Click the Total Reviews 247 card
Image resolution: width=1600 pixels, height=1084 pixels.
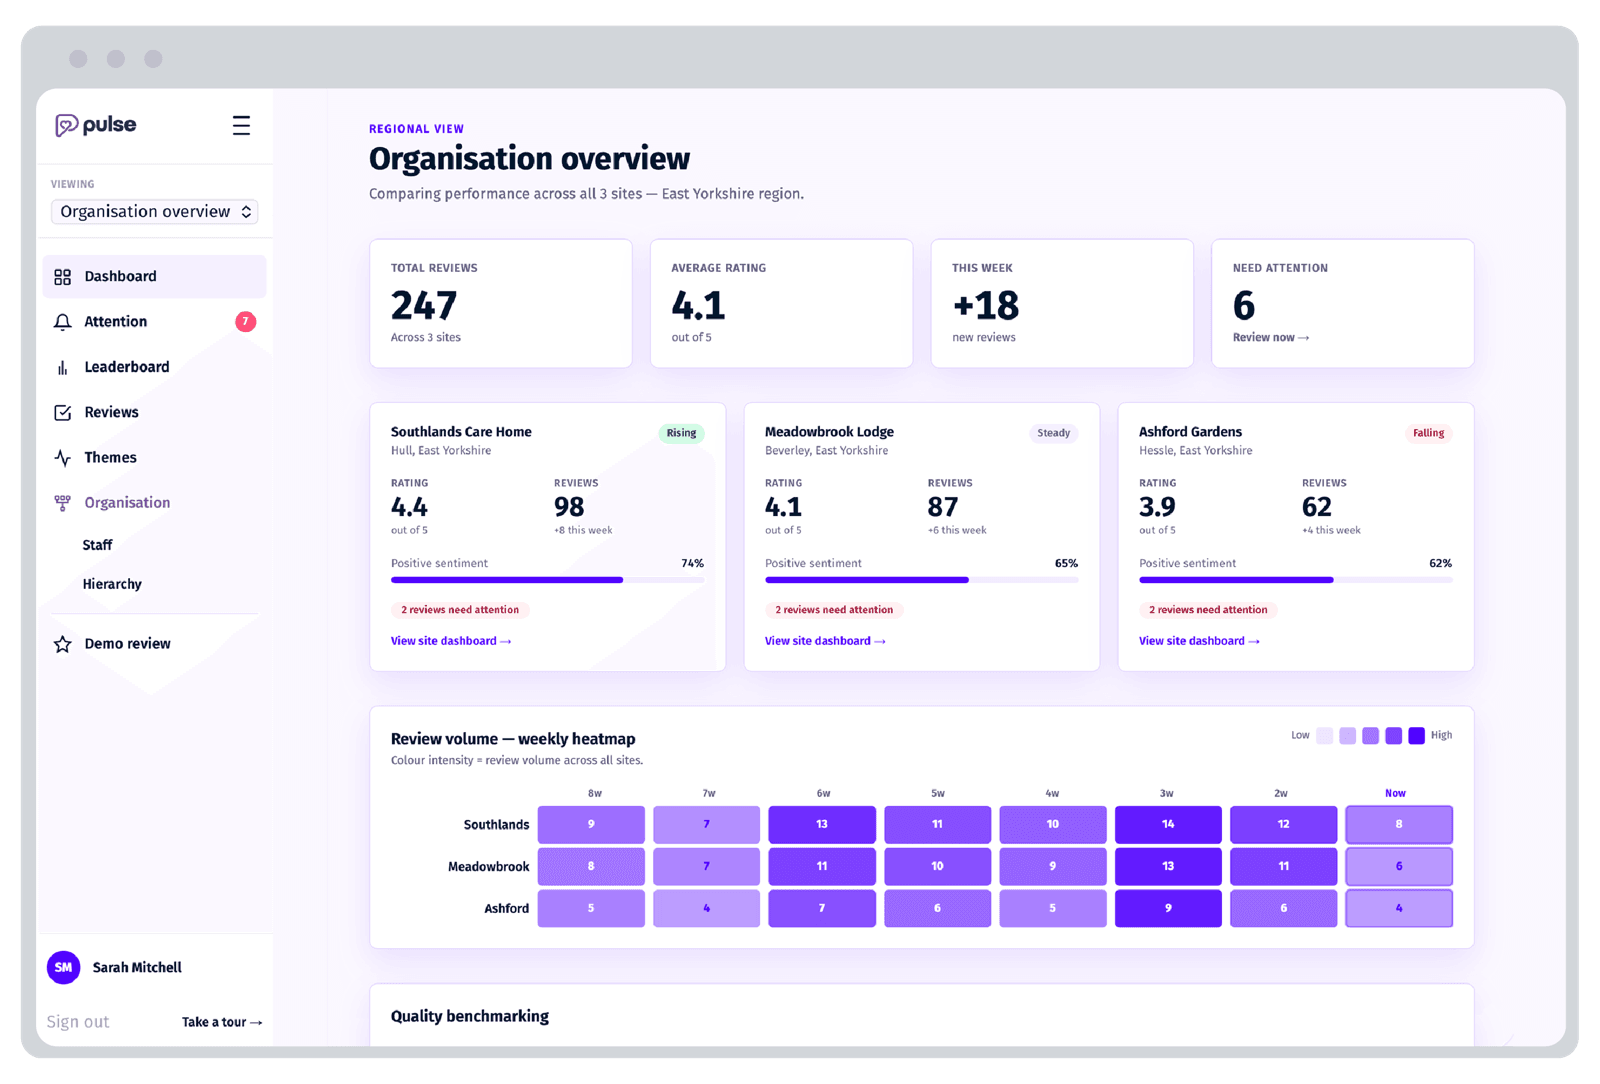tap(501, 303)
